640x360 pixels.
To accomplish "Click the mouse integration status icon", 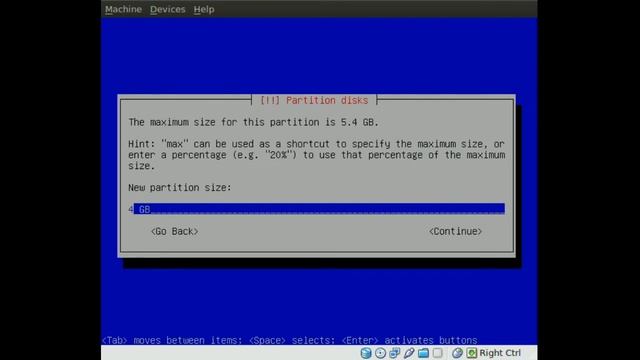I will [x=457, y=353].
